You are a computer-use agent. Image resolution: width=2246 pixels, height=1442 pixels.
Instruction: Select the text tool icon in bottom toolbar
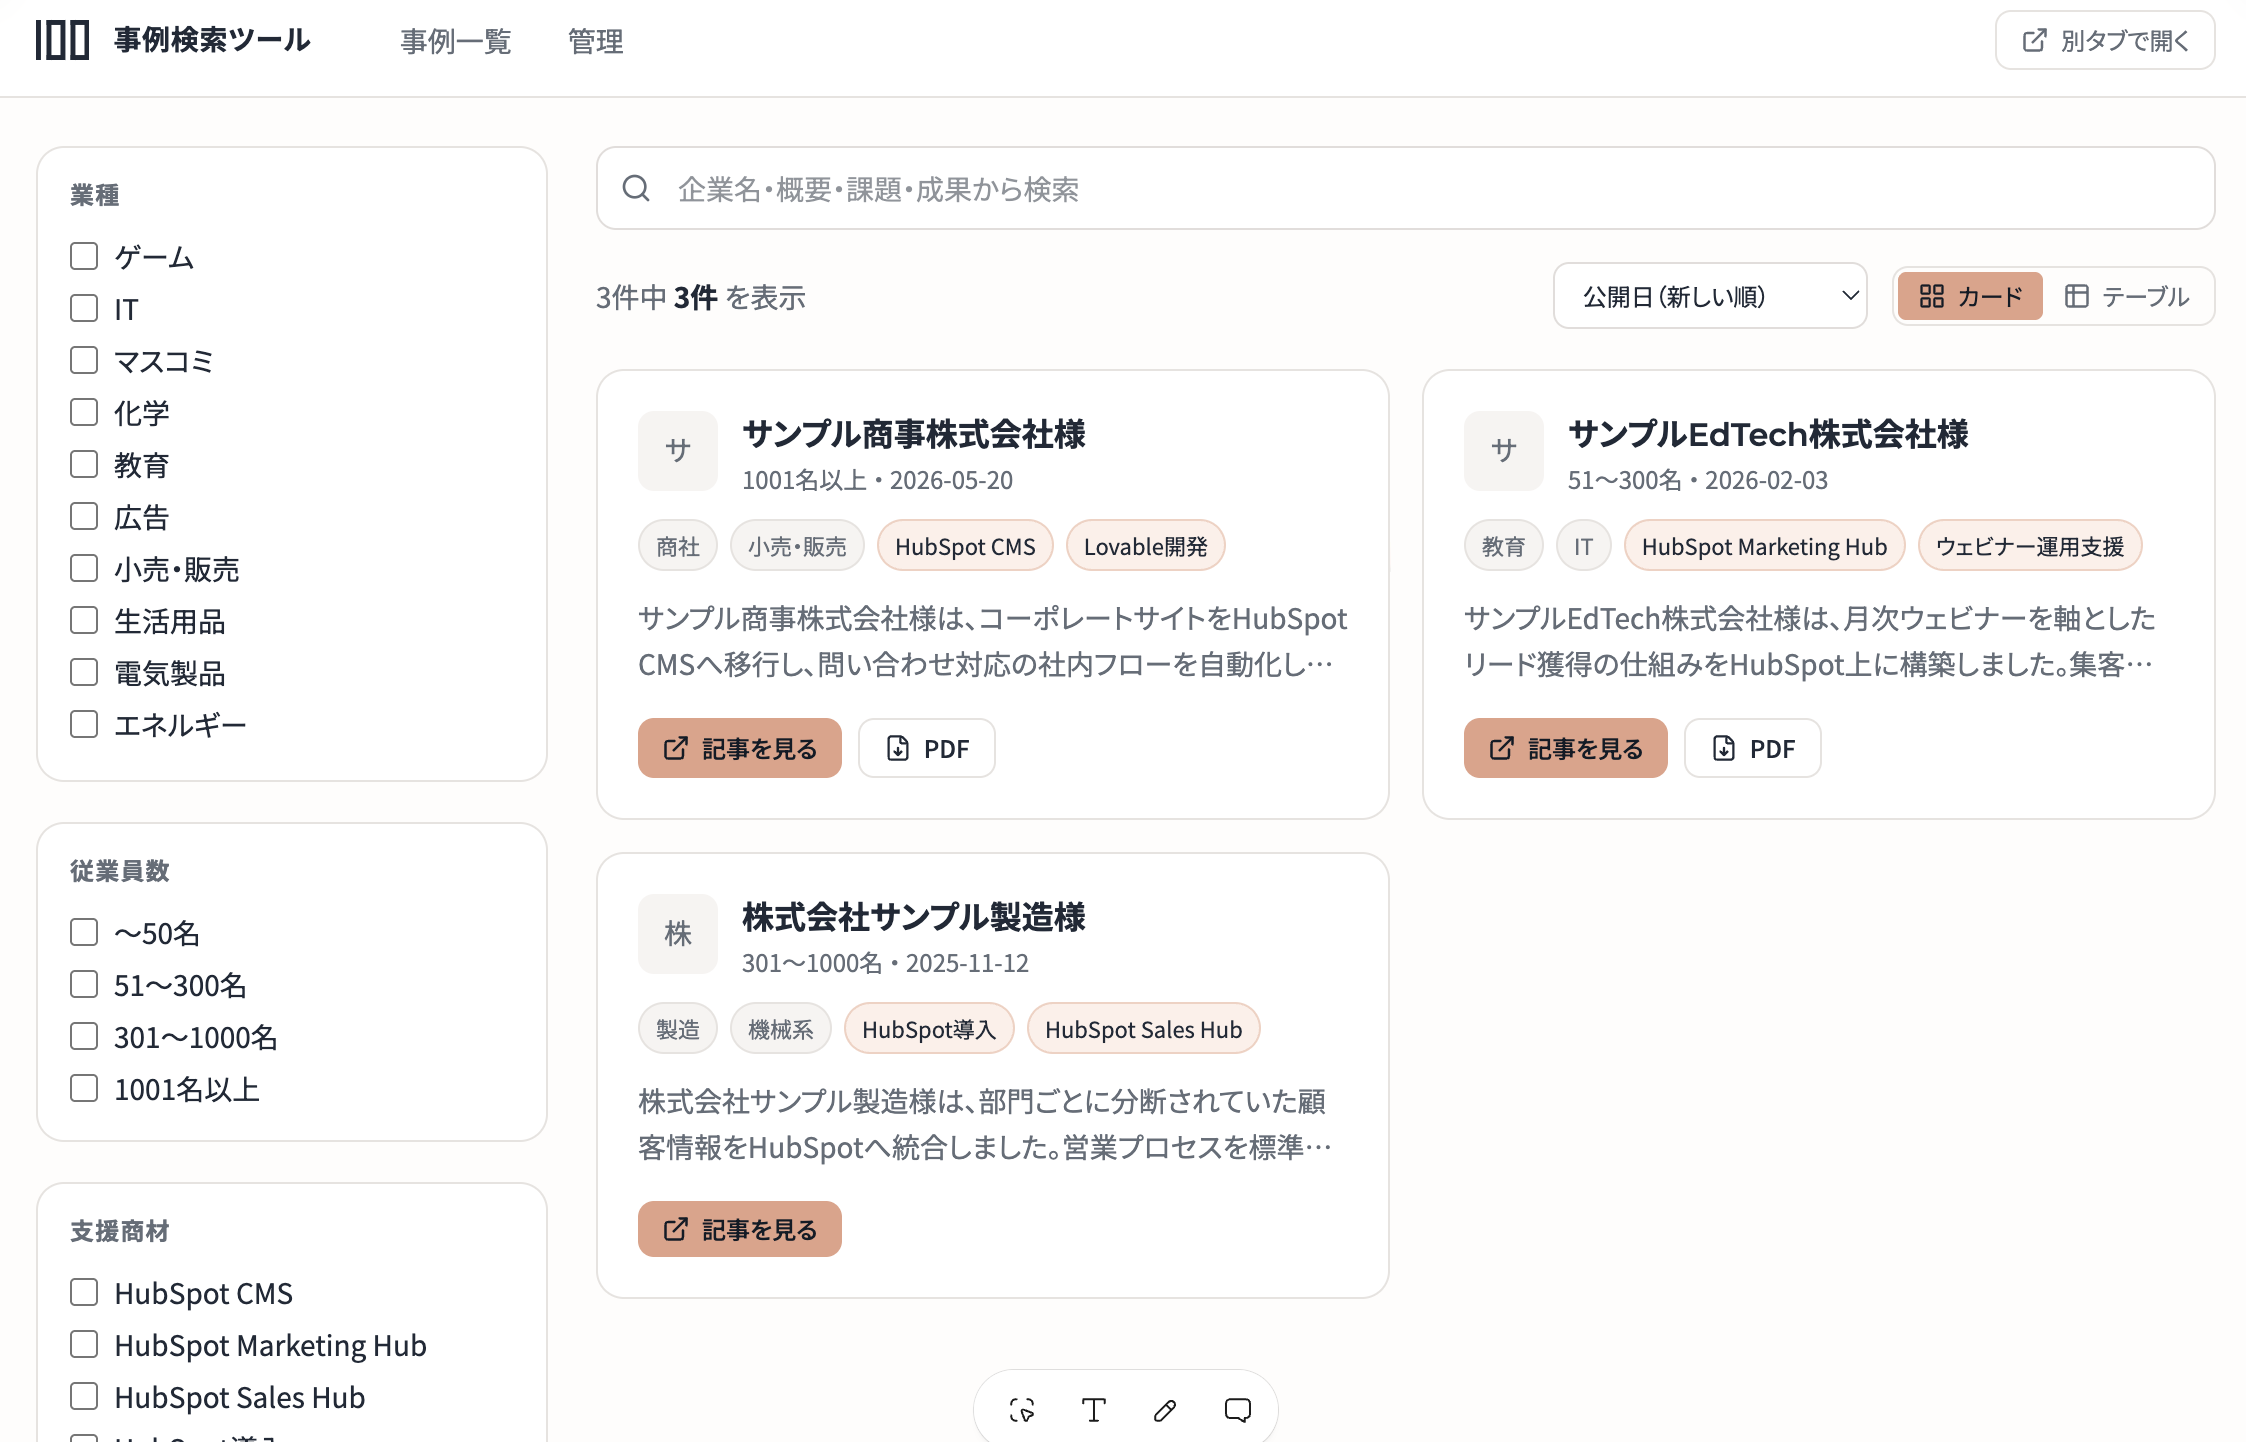point(1093,1410)
